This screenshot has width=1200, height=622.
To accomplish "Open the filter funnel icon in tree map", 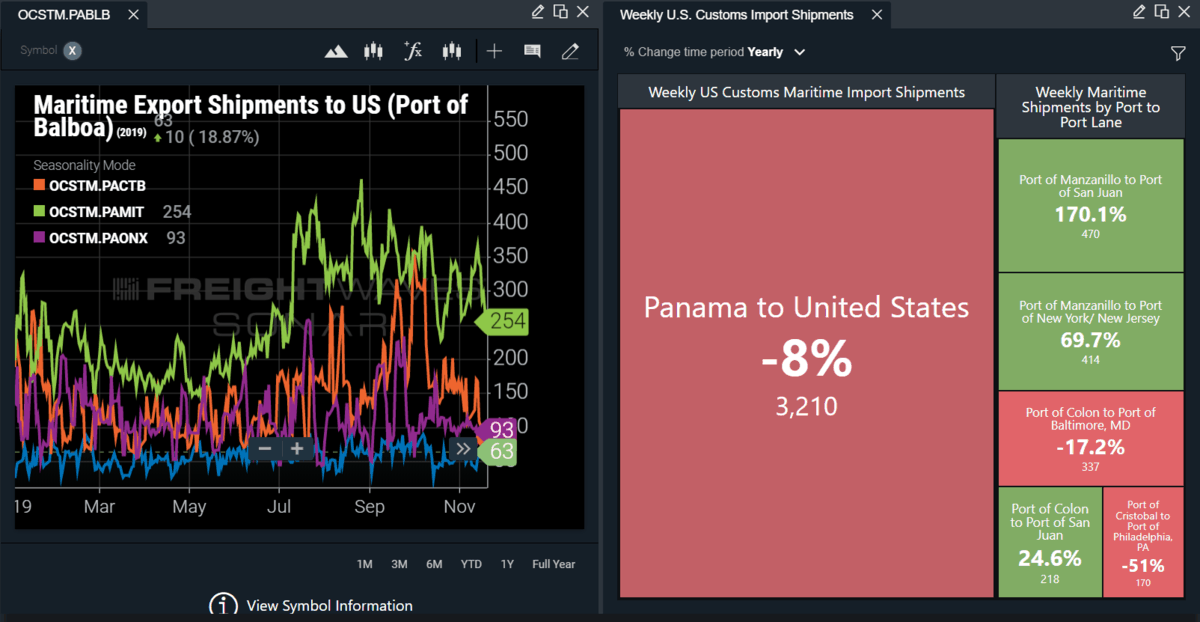I will click(x=1178, y=53).
